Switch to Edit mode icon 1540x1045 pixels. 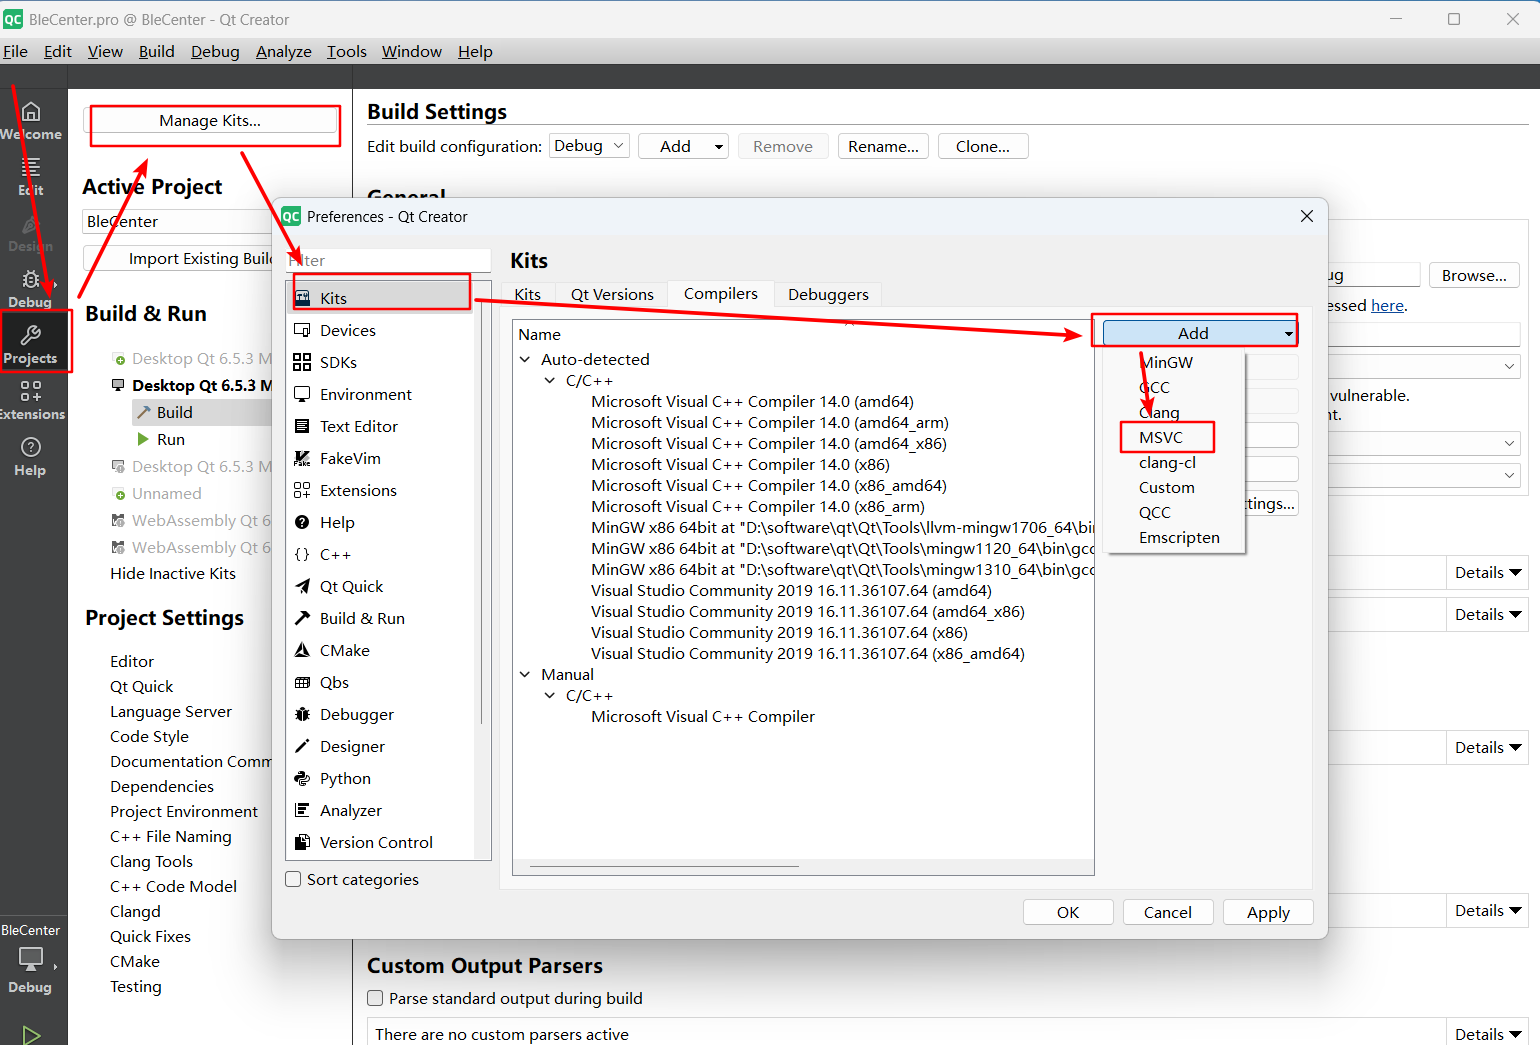tap(31, 176)
